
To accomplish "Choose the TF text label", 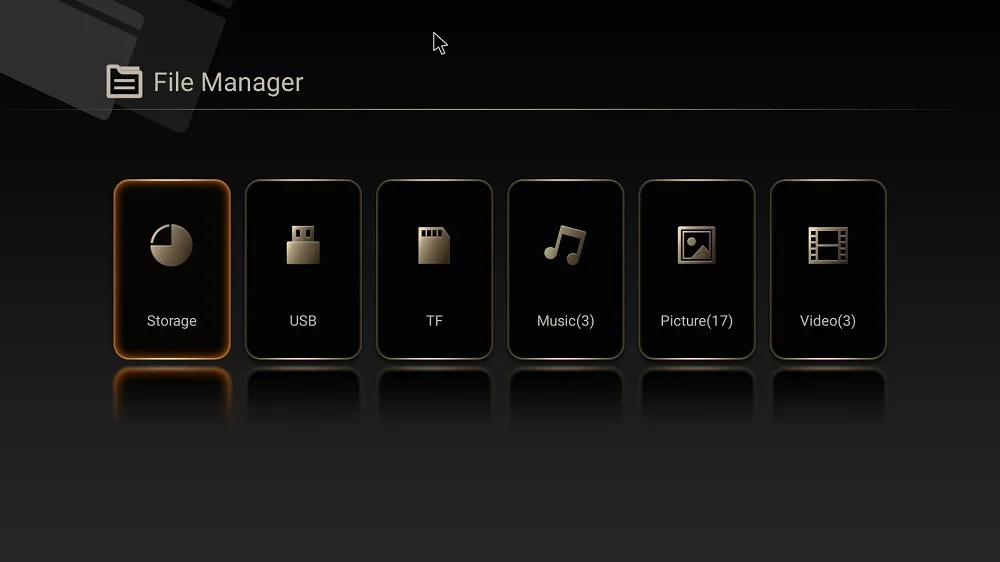I will 434,321.
